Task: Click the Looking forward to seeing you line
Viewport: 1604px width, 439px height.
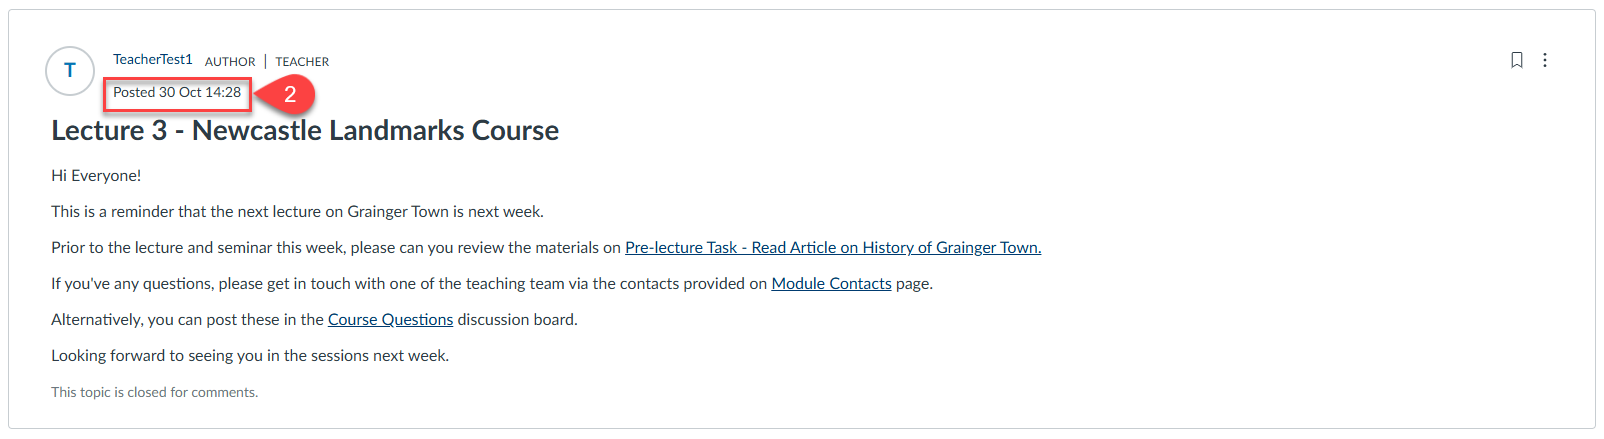Action: [250, 356]
